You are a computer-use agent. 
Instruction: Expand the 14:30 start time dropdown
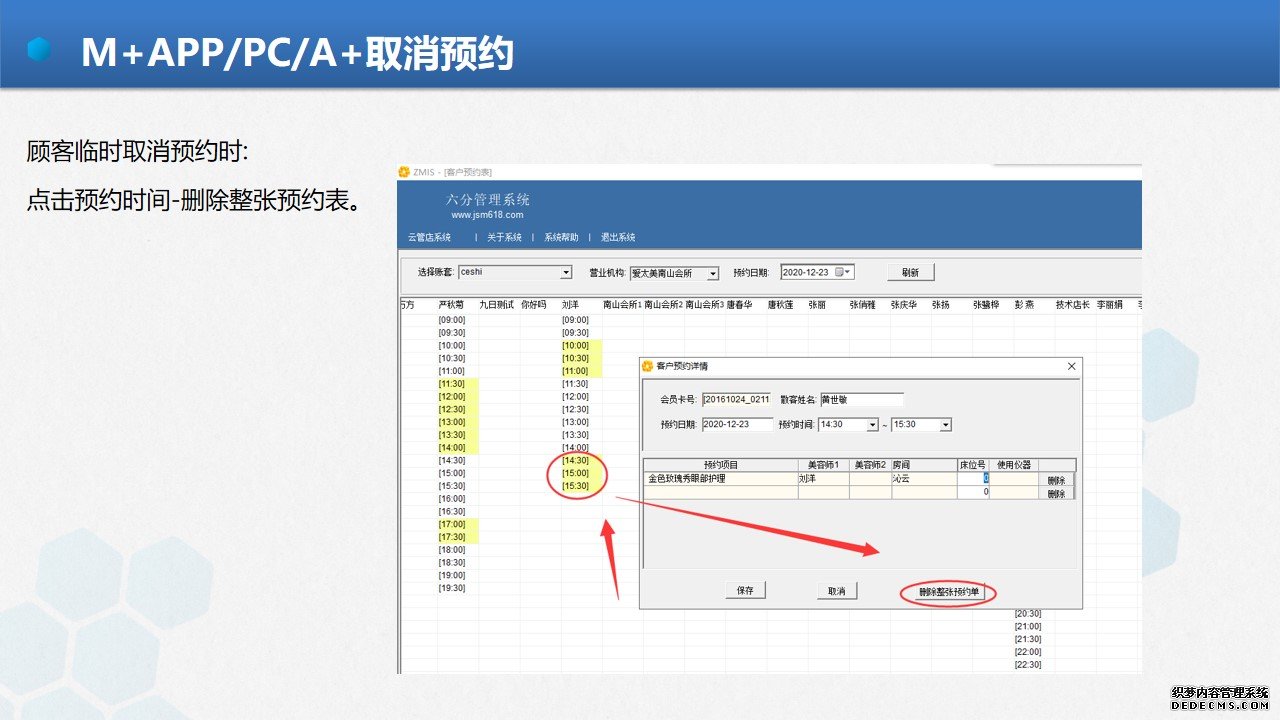click(873, 425)
